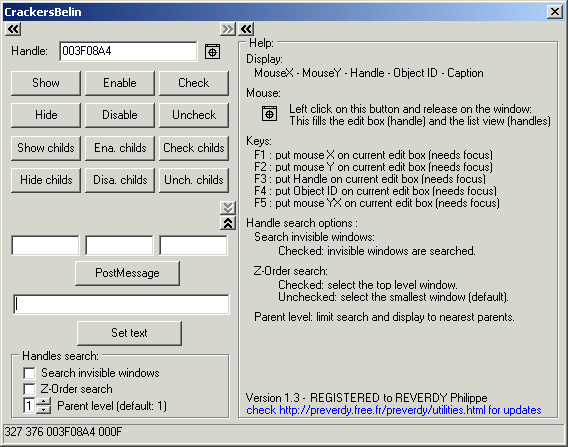
Task: Click the Check button
Action: click(194, 83)
